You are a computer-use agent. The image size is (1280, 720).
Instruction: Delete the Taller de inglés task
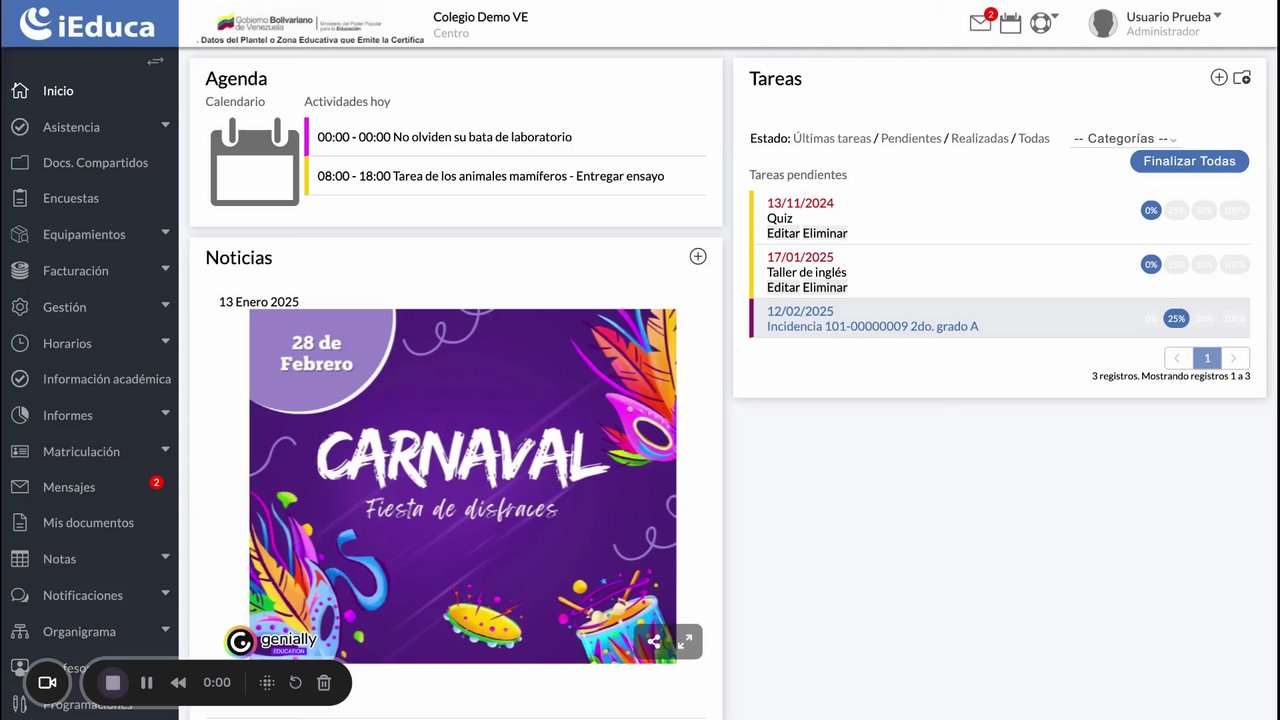coord(825,287)
